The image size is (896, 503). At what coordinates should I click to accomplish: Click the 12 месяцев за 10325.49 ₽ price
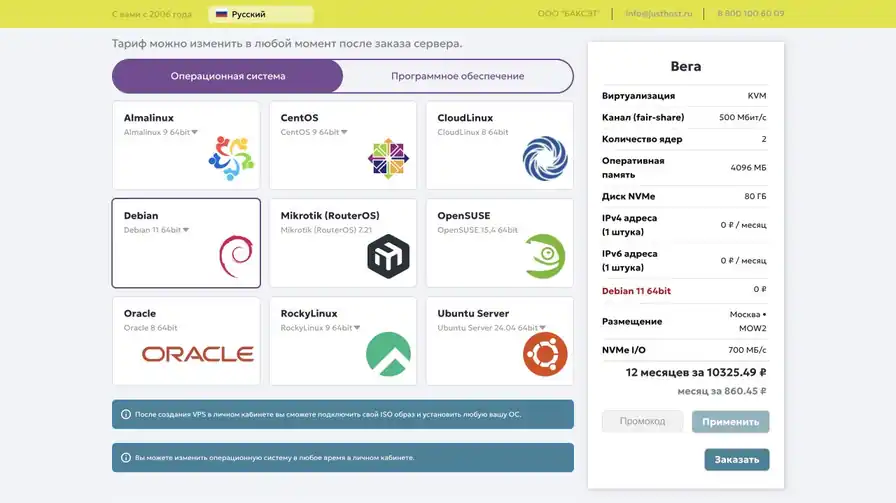coord(696,373)
